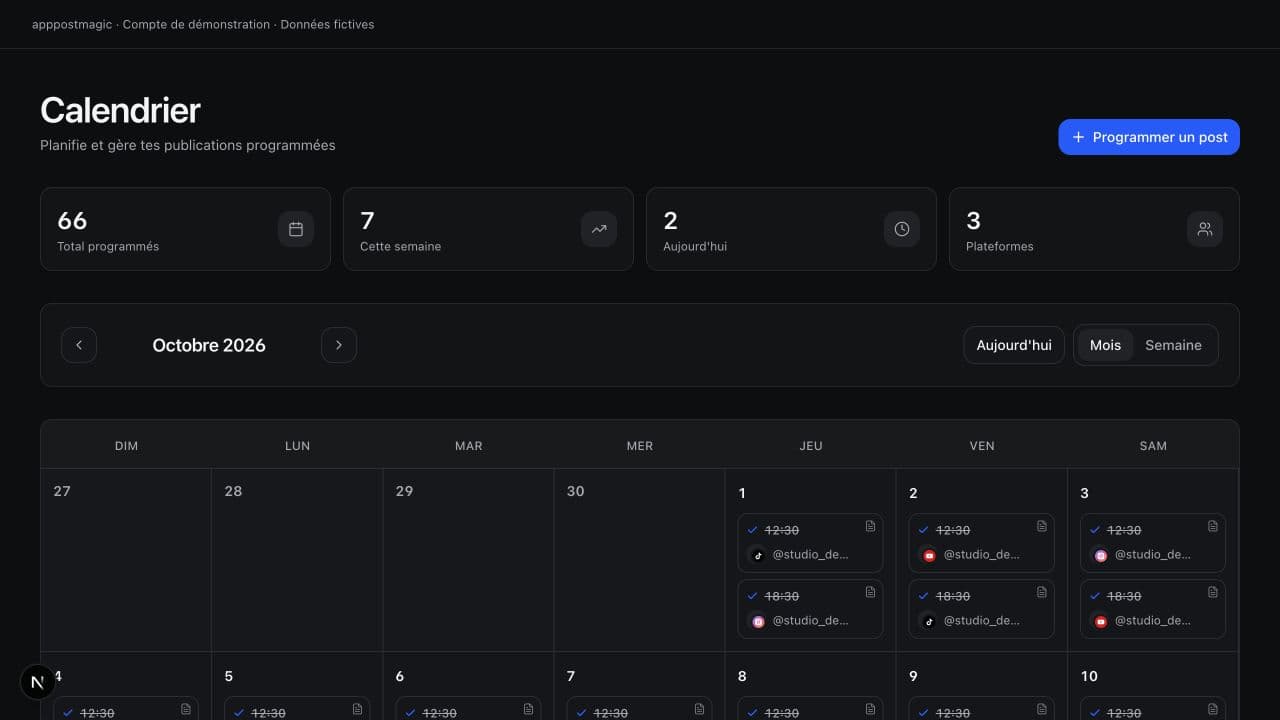Click @studio_de… handle on October 2 12:30 post
Image resolution: width=1280 pixels, height=720 pixels.
pos(981,555)
